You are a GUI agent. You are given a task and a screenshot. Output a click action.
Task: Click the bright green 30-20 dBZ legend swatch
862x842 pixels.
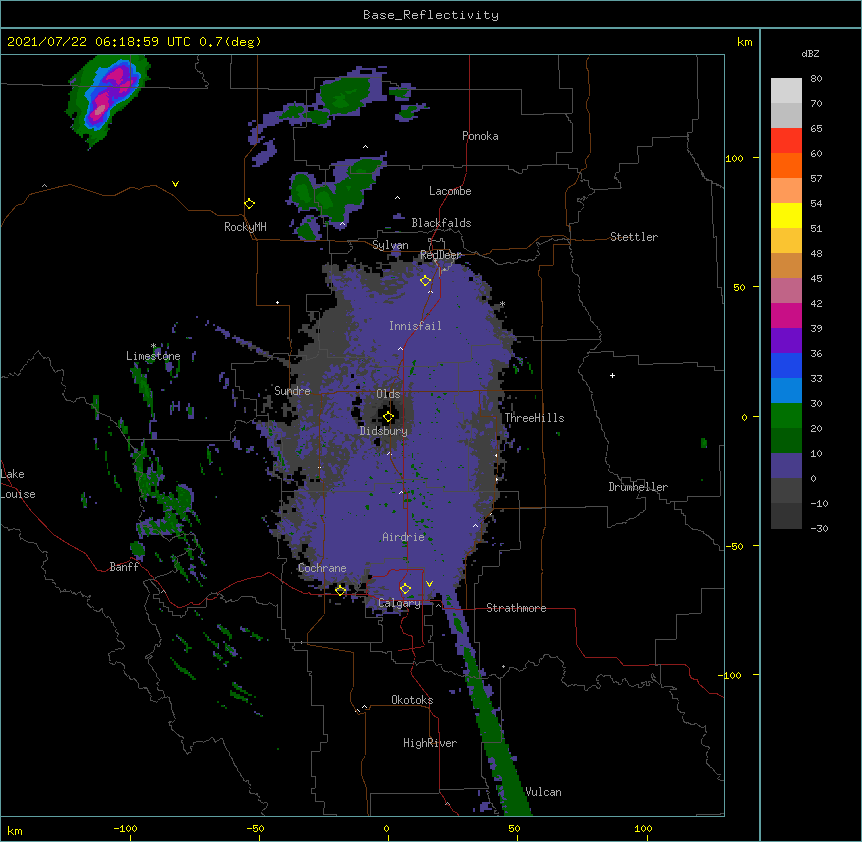point(786,416)
